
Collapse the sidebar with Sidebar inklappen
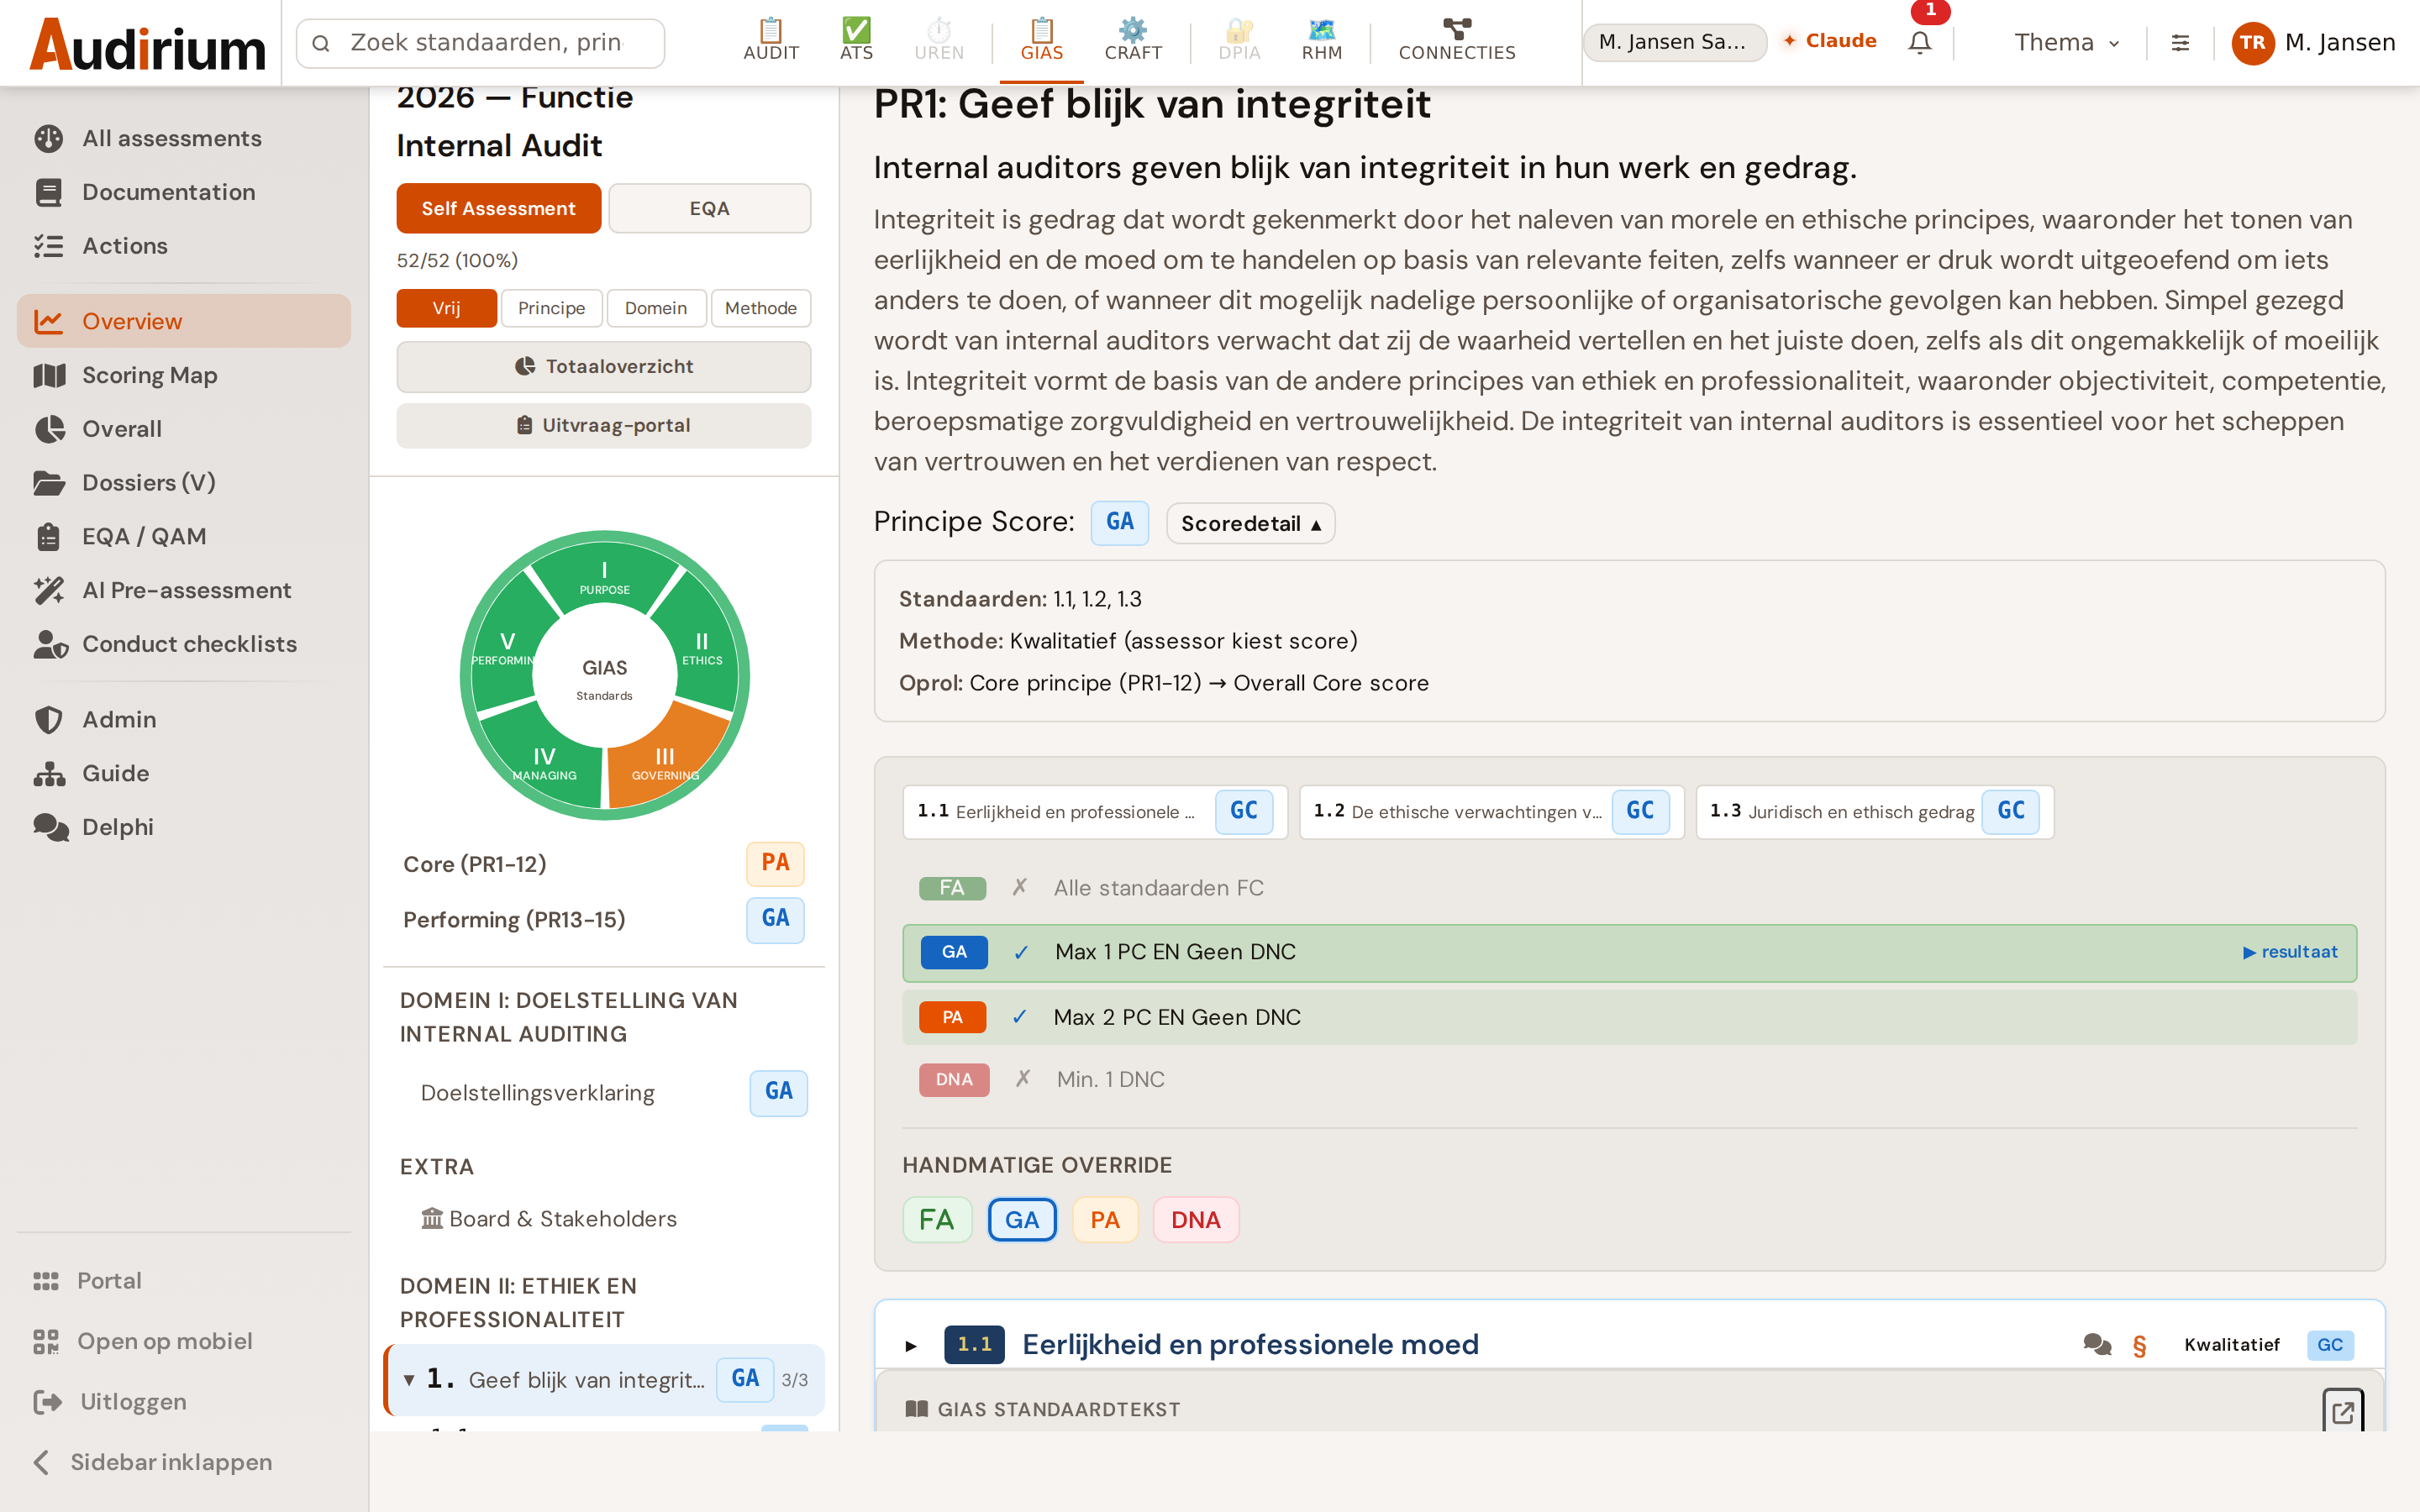(184, 1463)
